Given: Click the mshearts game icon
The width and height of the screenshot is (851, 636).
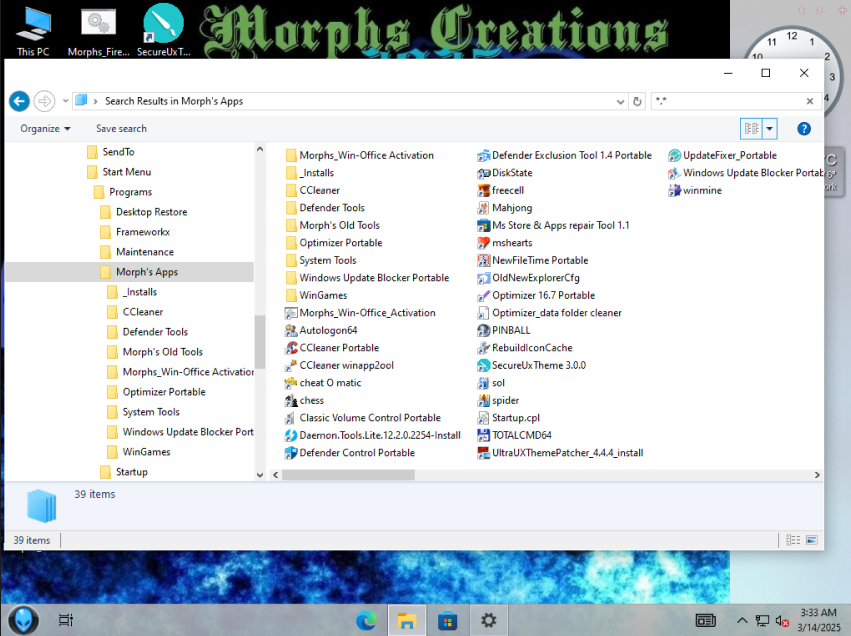Looking at the screenshot, I should tap(483, 243).
